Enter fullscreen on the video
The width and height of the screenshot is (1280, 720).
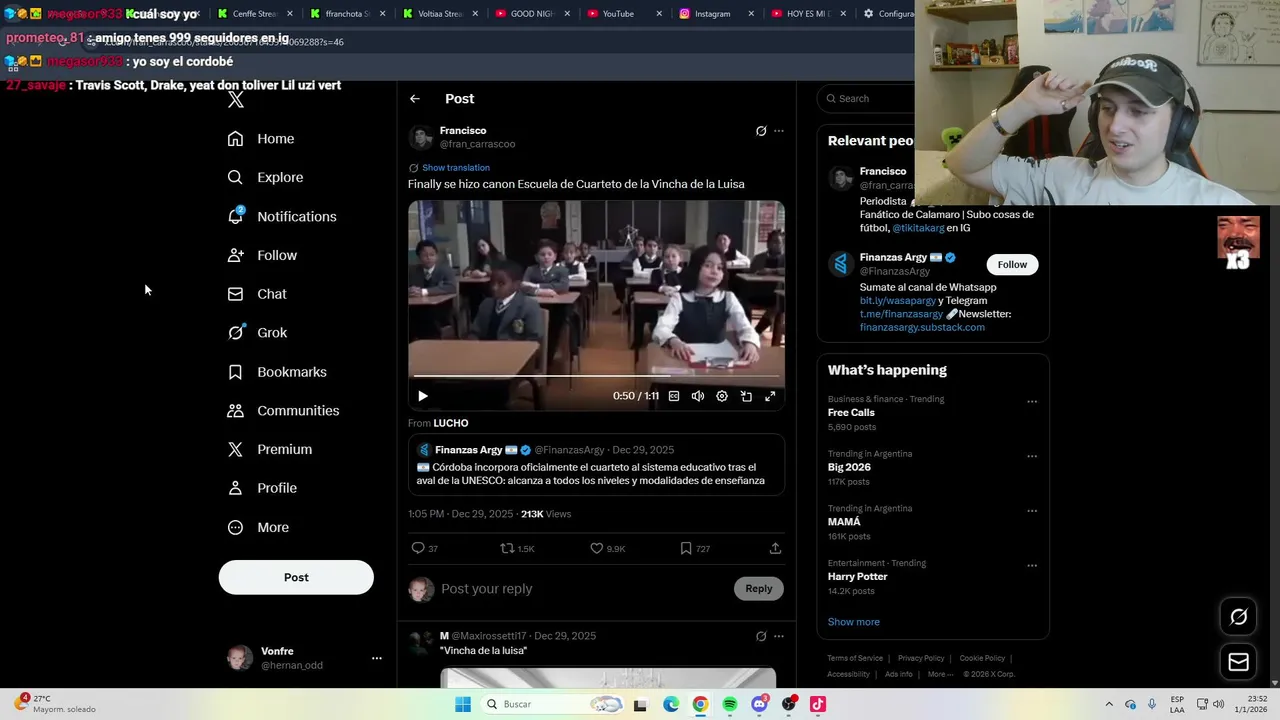pos(770,397)
